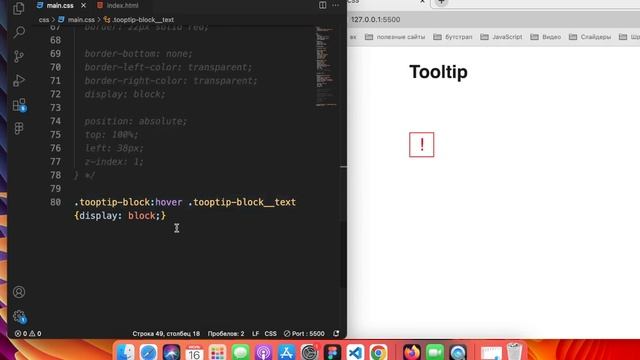Screen dimensions: 640x360
Task: Open the Source Control view
Action: (19, 56)
